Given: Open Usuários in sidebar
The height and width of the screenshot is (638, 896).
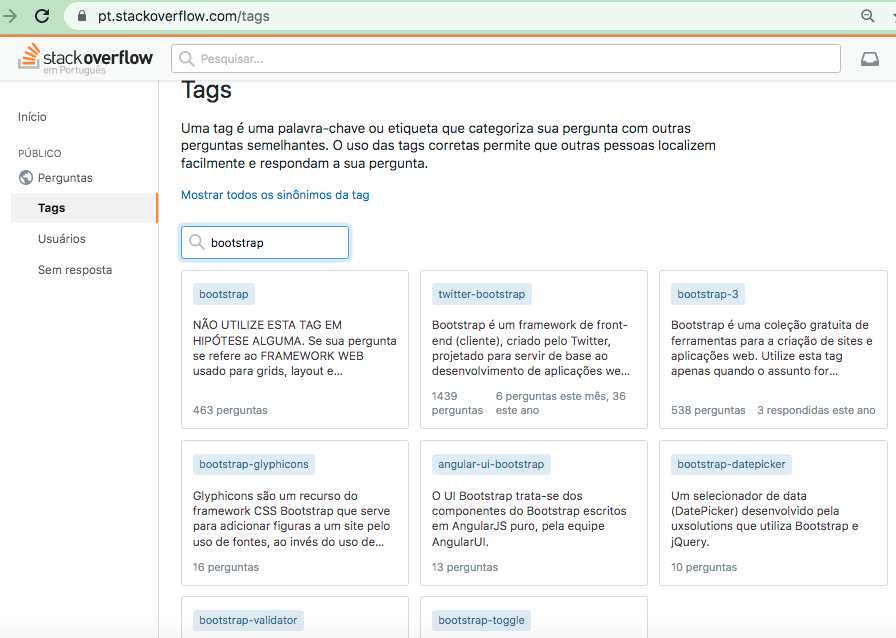Looking at the screenshot, I should coord(62,239).
